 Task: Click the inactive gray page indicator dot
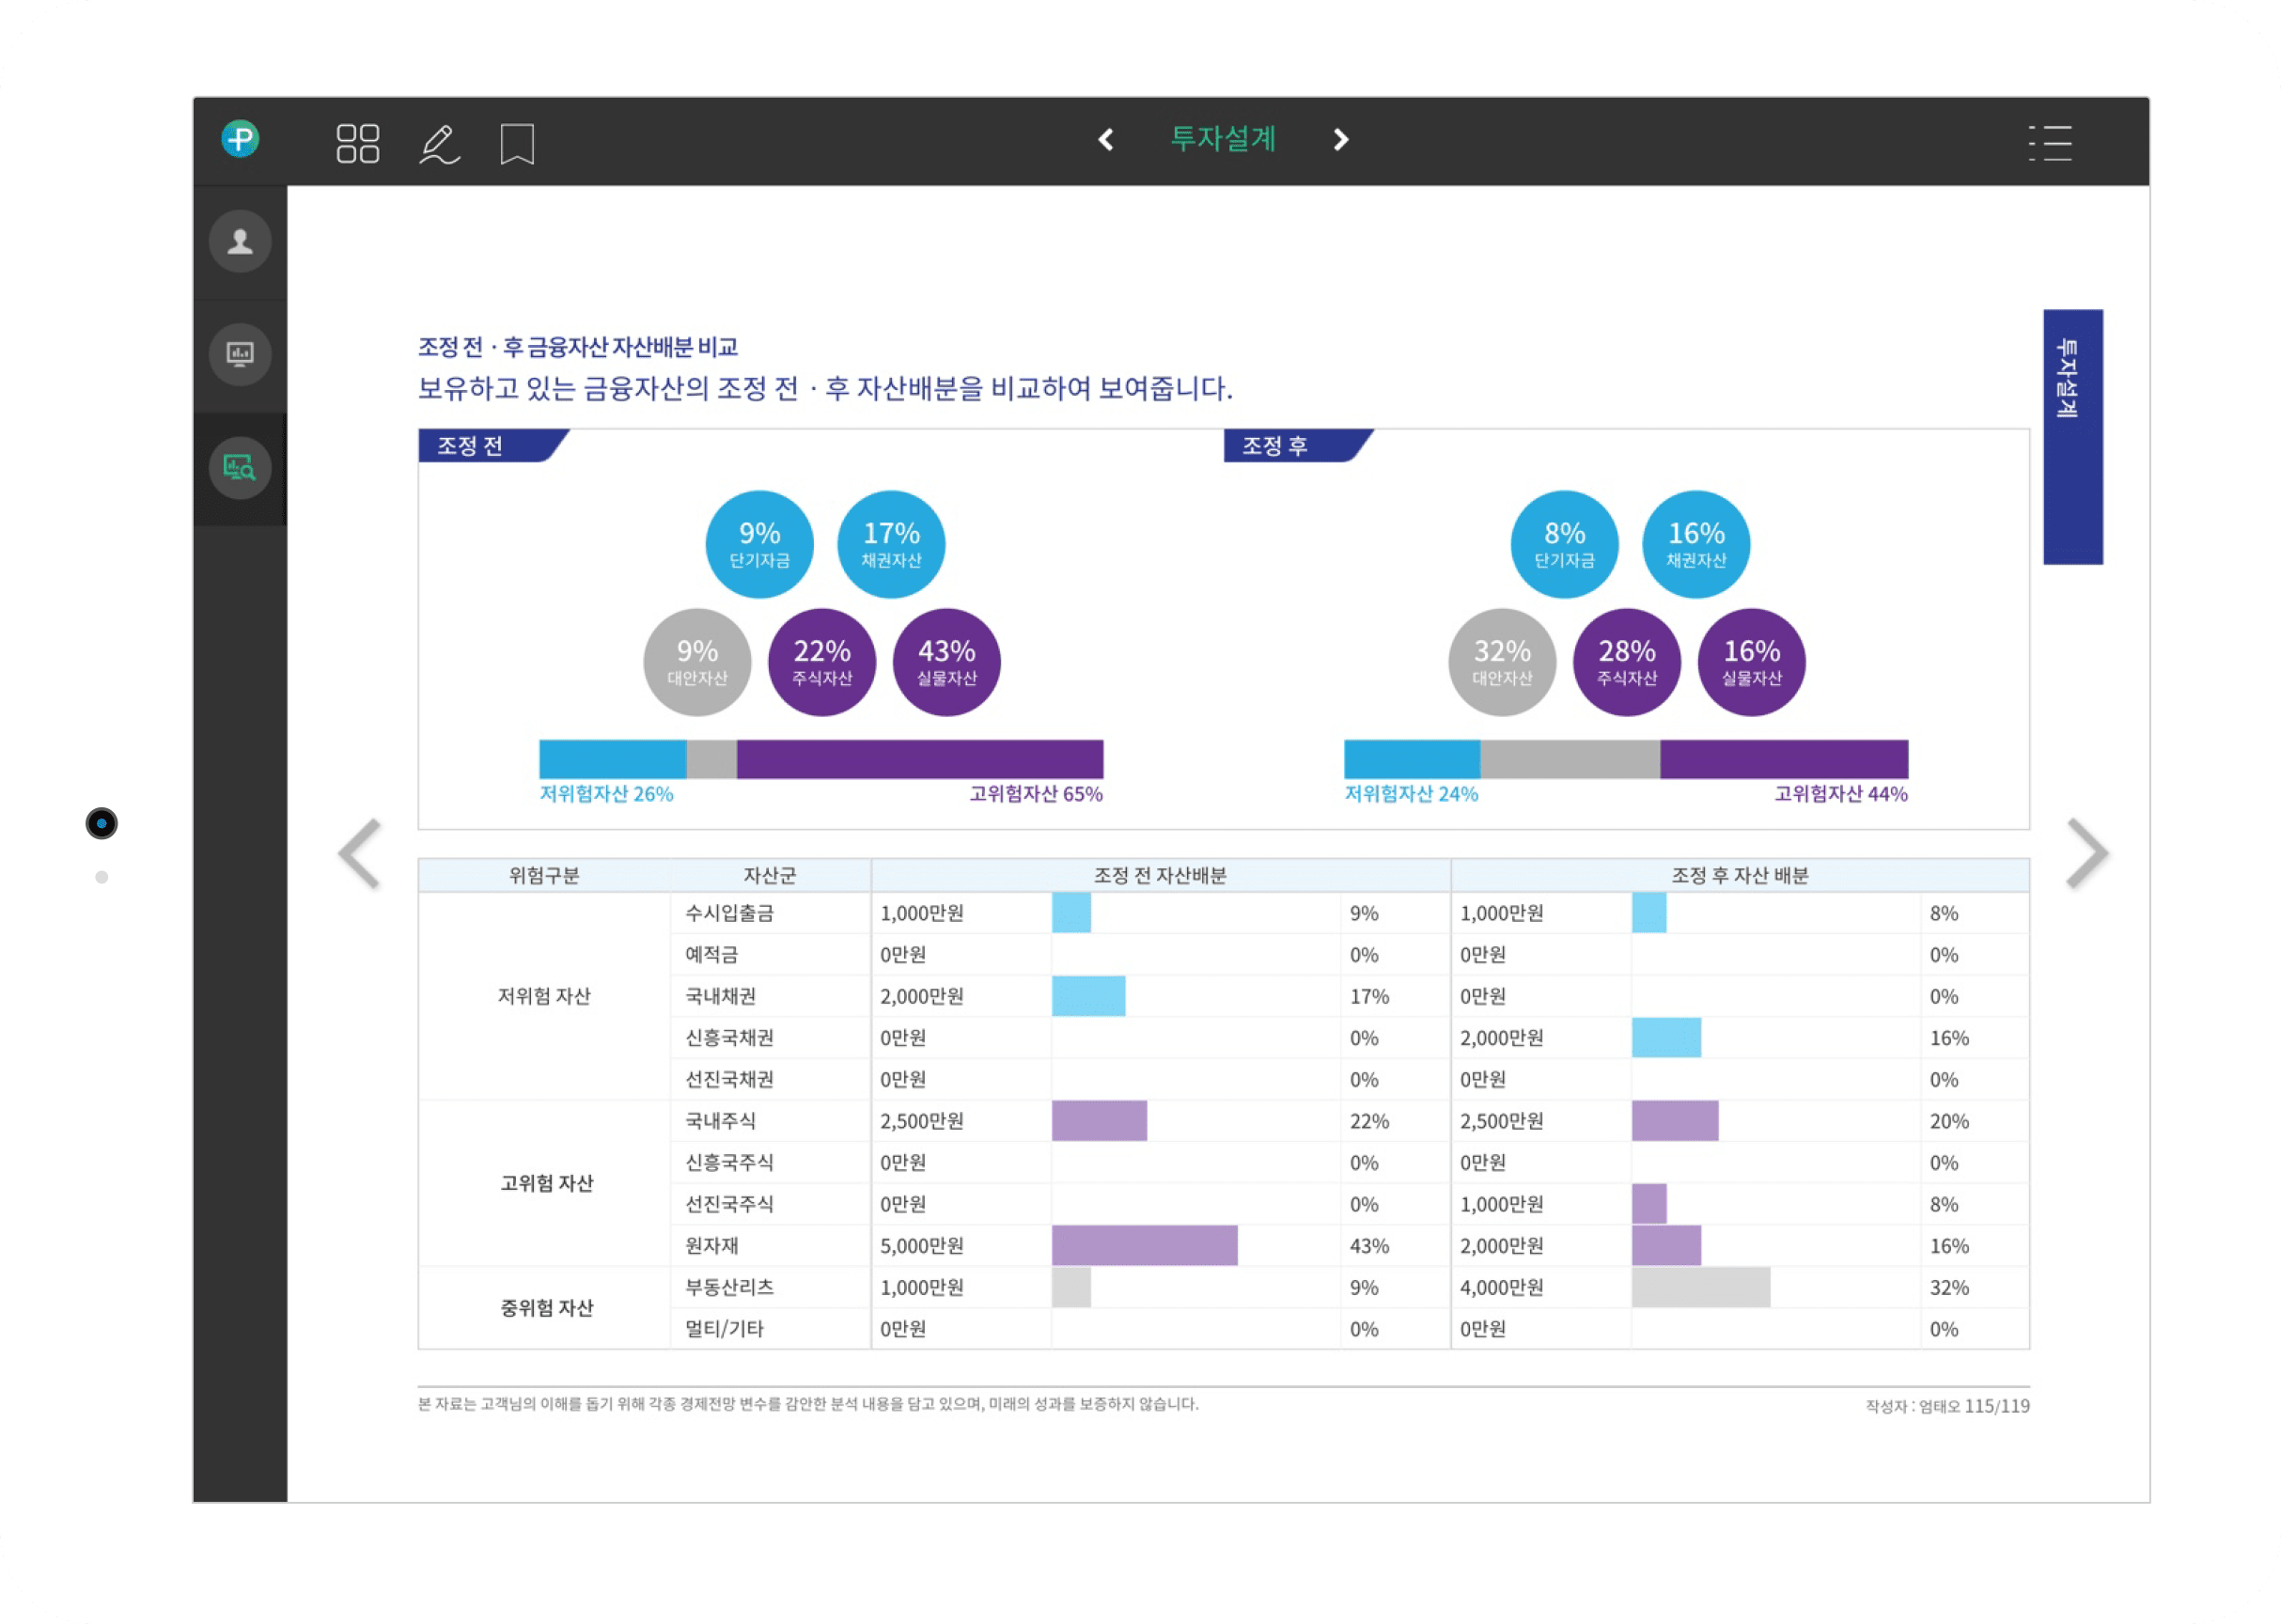pos(102,877)
